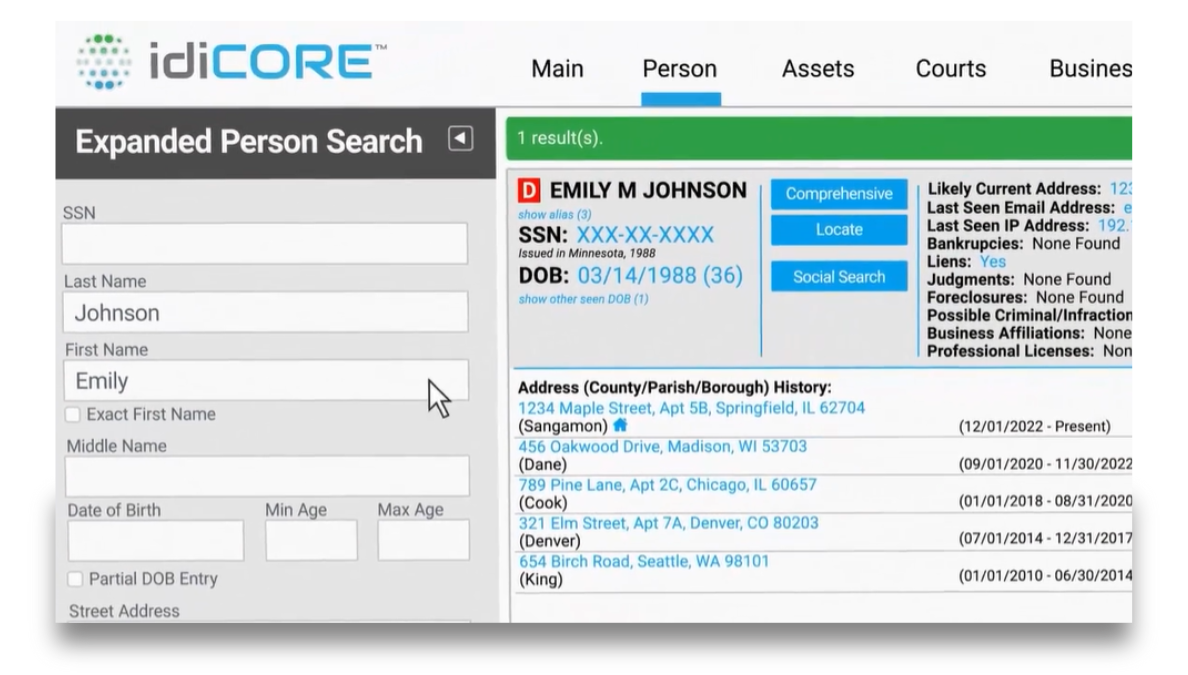Screen dimensions: 1188x675
Task: Click the Max Age field
Action: pyautogui.click(x=422, y=540)
